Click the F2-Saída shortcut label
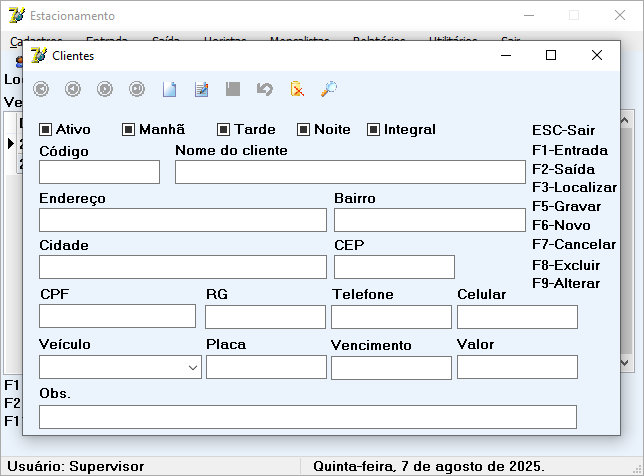Image resolution: width=644 pixels, height=476 pixels. [564, 169]
